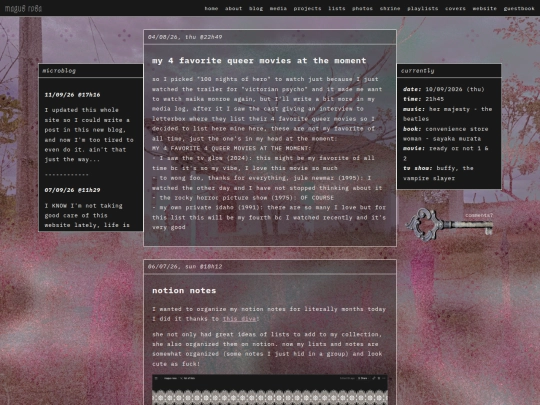
Task: Click the currently panel heading
Action: [417, 71]
